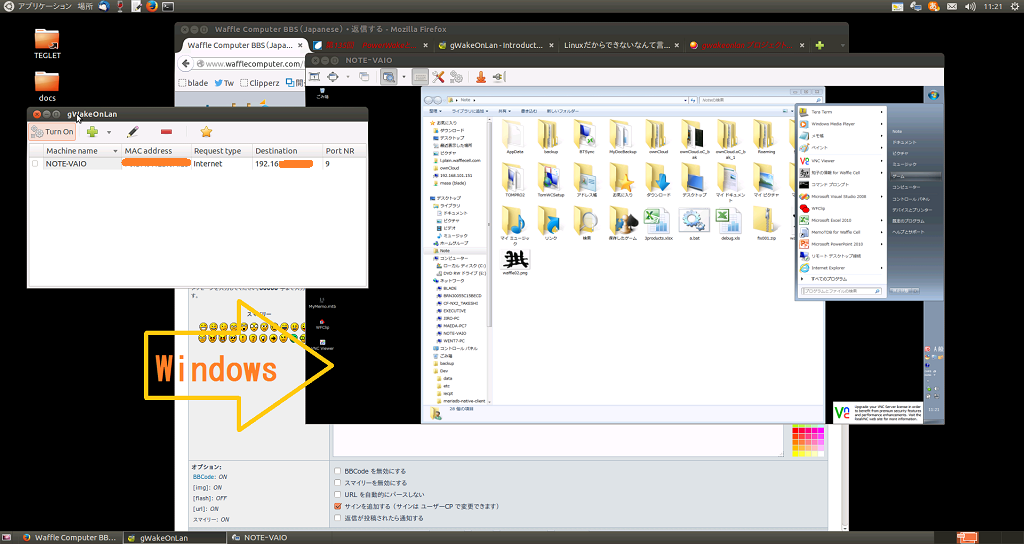Click the Turn On button in gWakeOnLan
The height and width of the screenshot is (544, 1024).
(x=52, y=132)
